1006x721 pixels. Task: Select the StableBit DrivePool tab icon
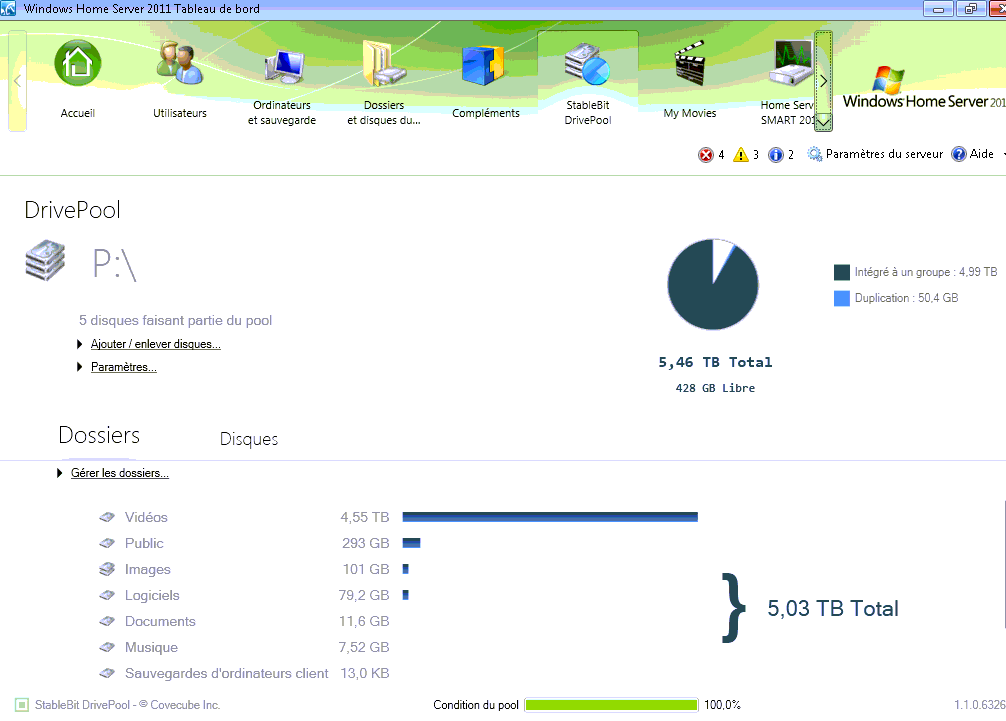click(587, 64)
